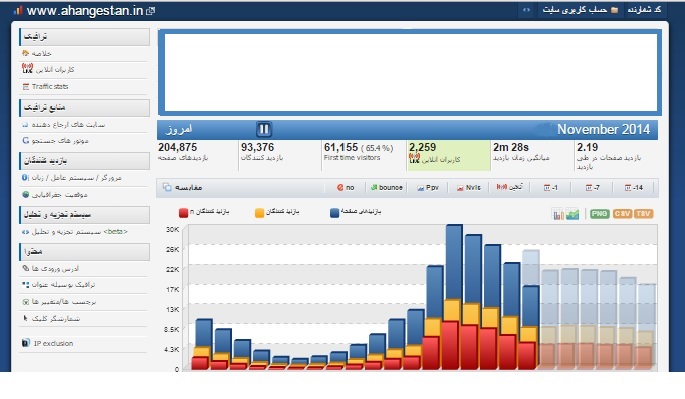
Task: Switch to the area line chart view icon
Action: [572, 214]
